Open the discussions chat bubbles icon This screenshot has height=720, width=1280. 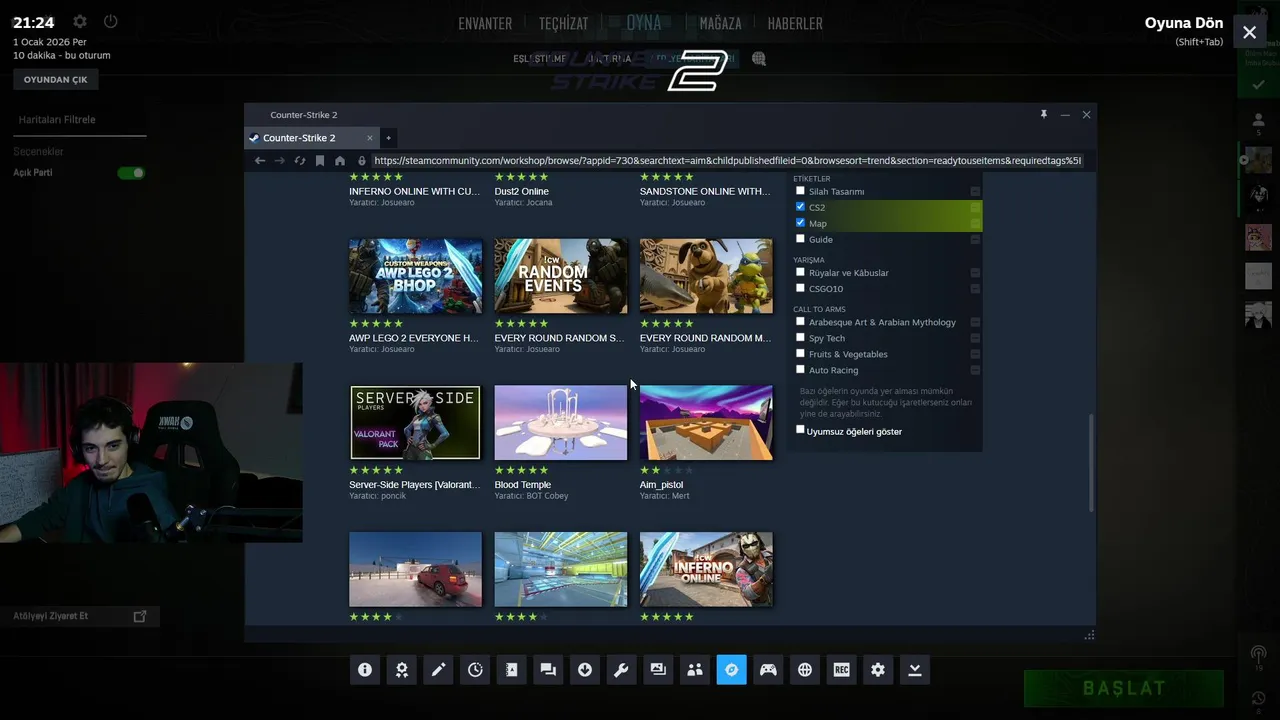click(x=548, y=670)
